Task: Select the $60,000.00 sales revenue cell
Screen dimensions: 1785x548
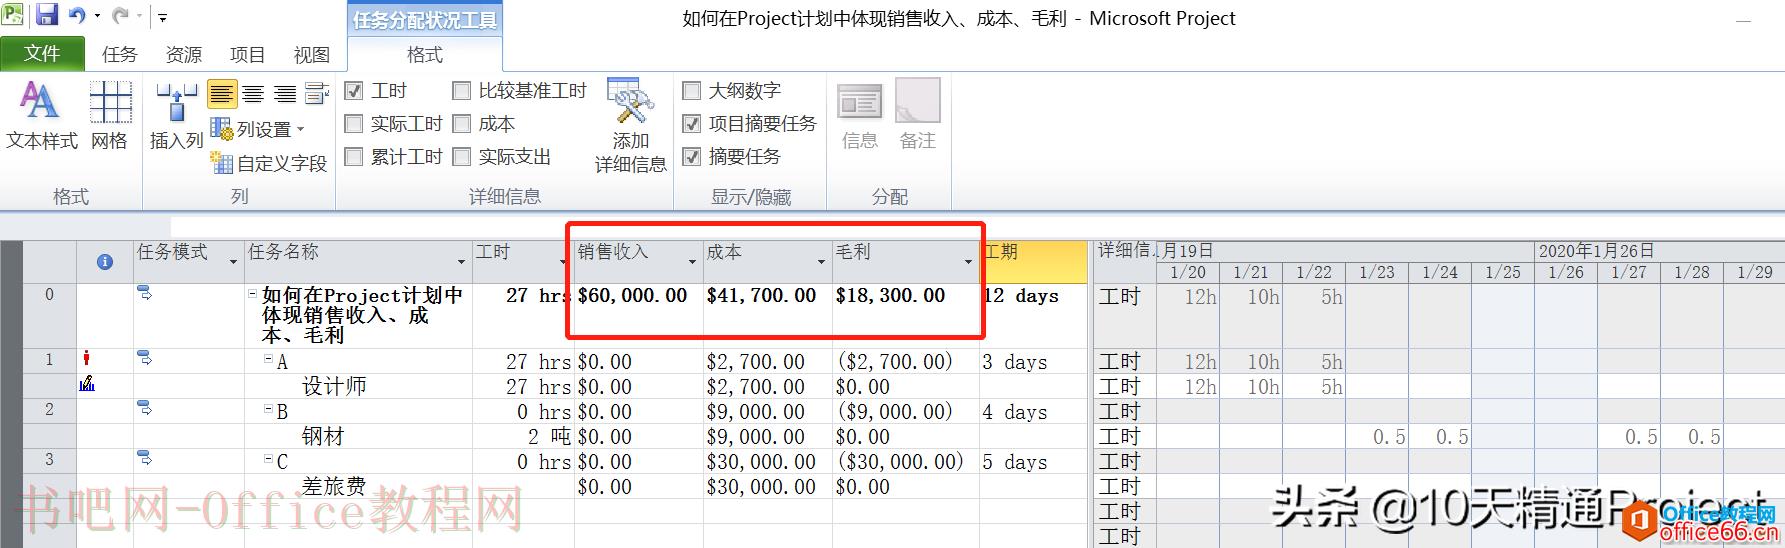Action: (x=639, y=315)
